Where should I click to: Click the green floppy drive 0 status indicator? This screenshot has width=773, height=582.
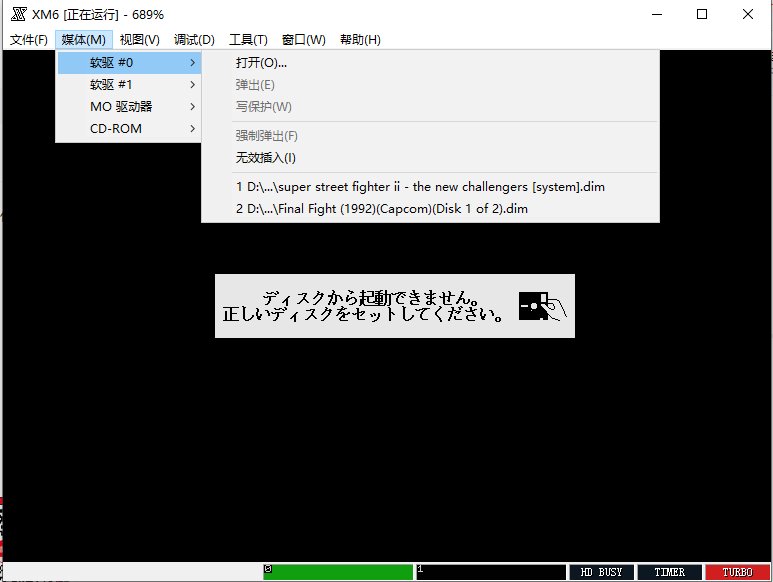338,572
